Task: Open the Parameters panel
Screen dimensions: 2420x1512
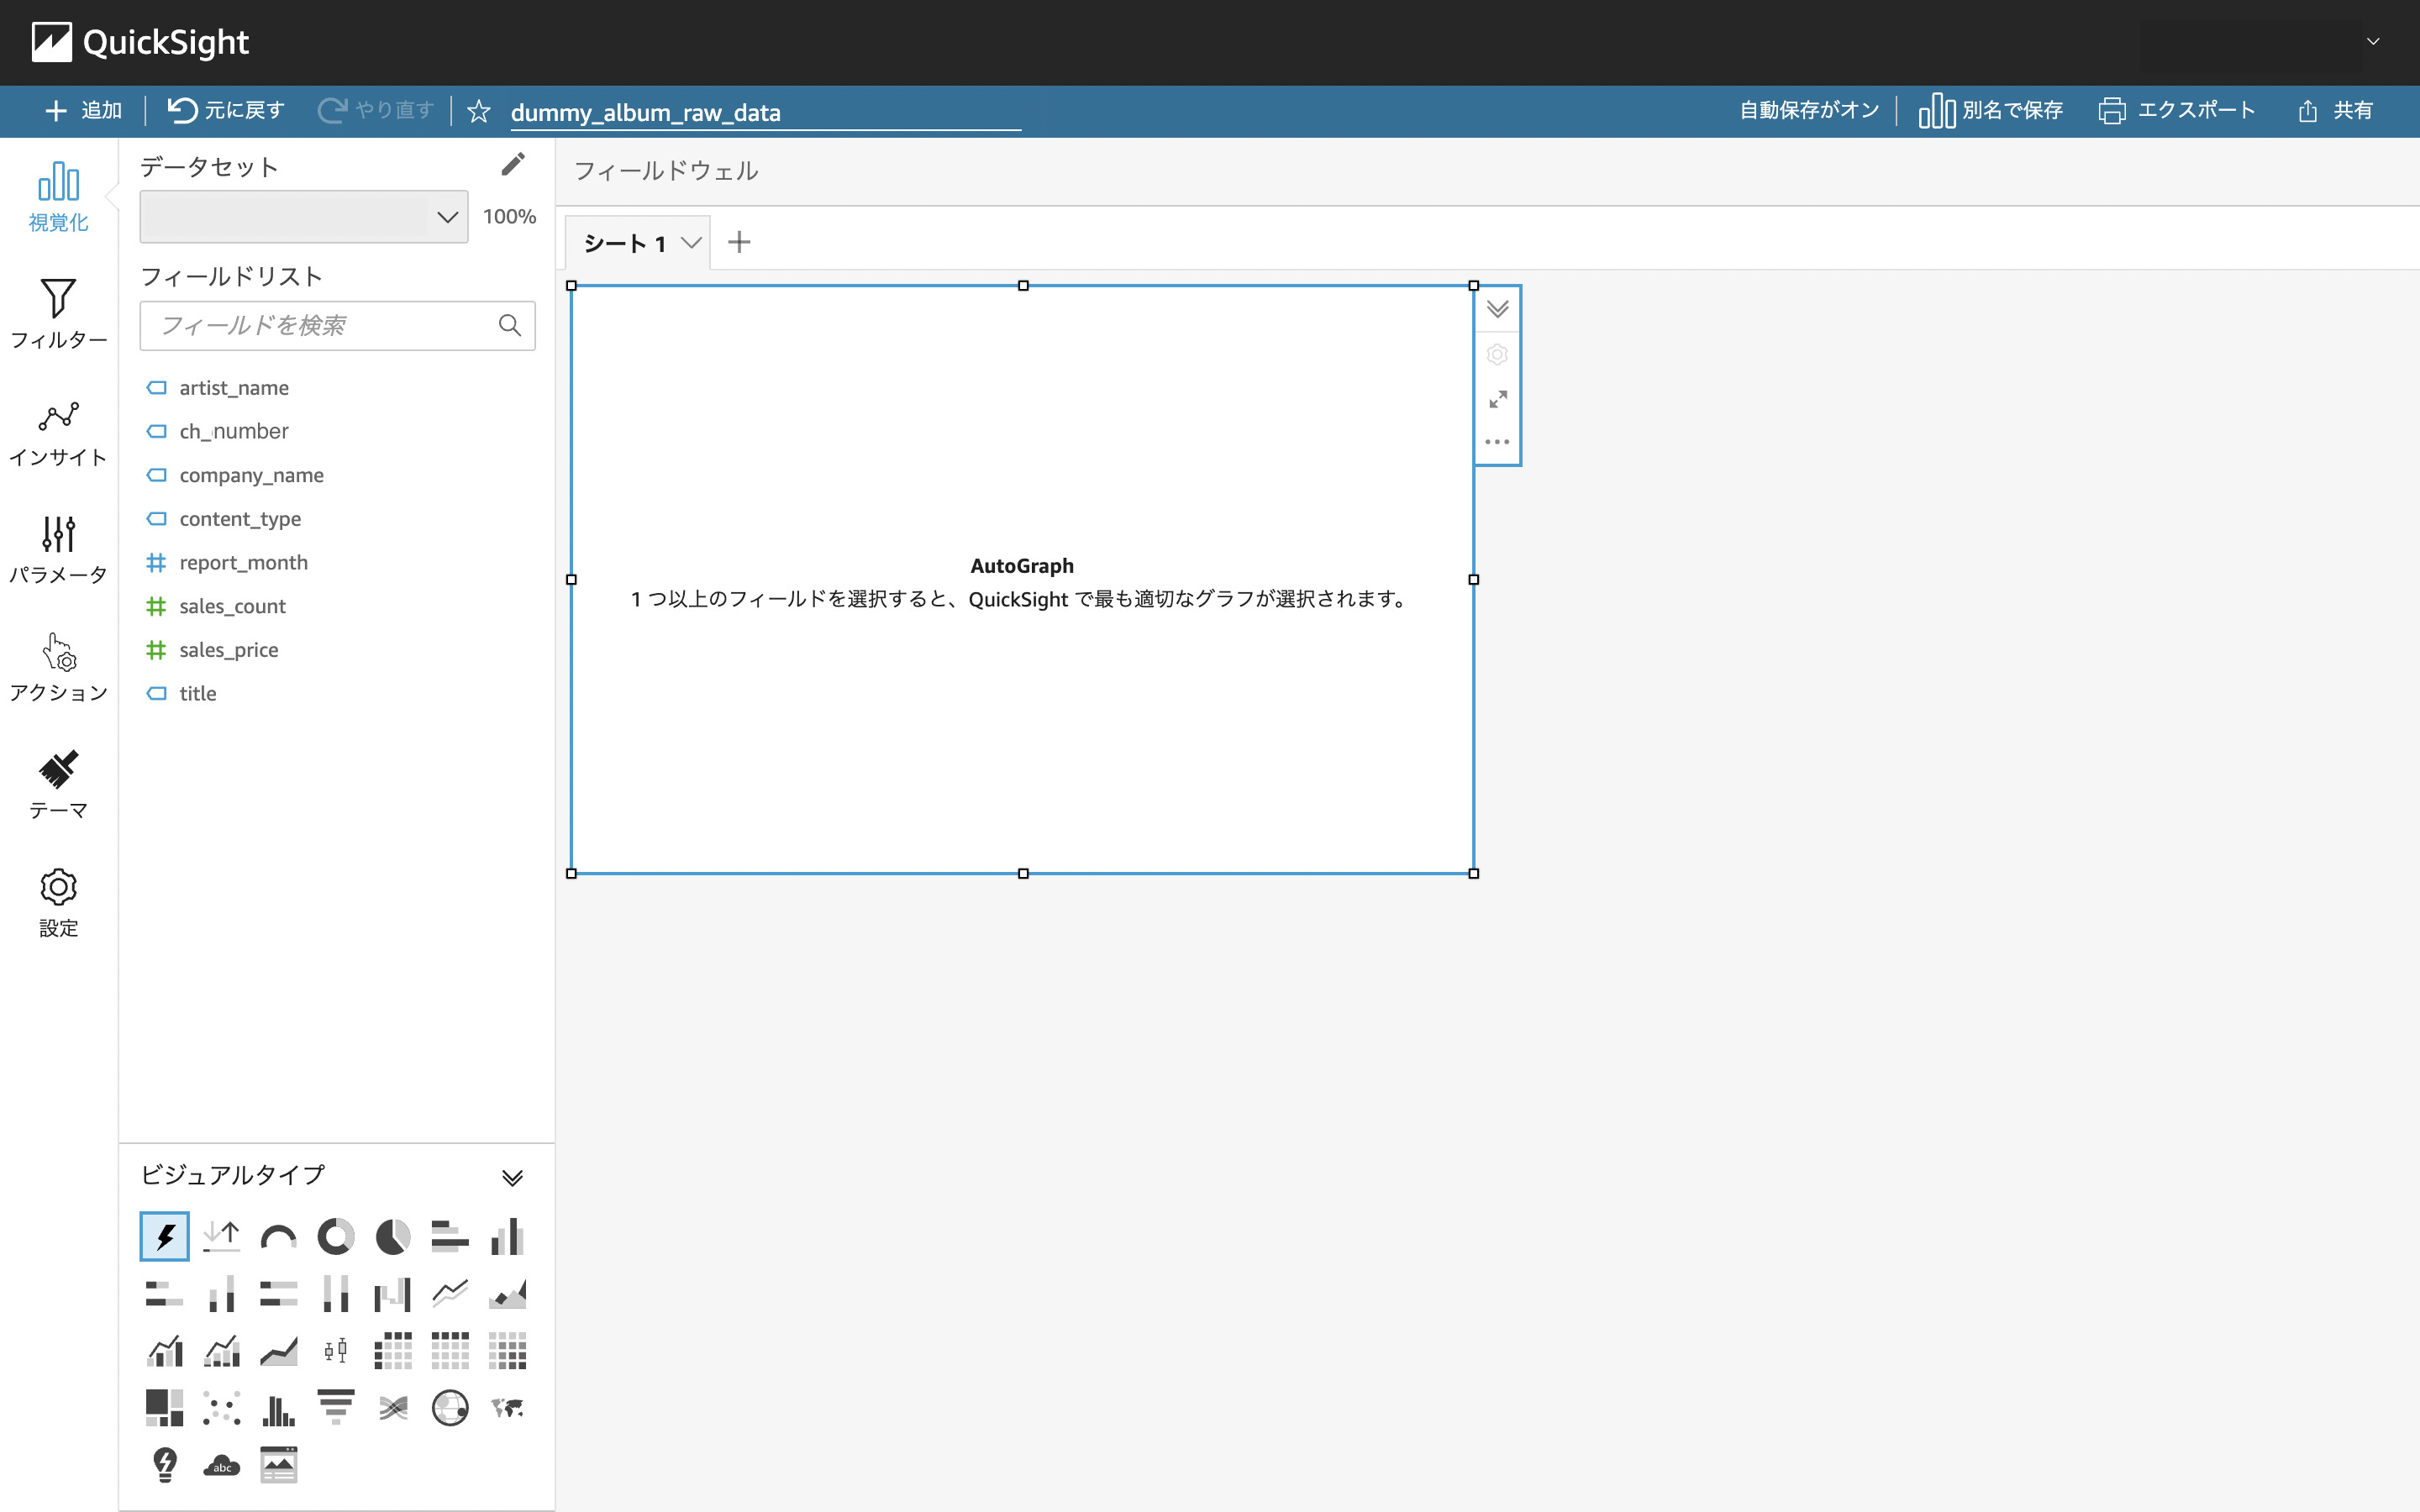Action: (x=58, y=549)
